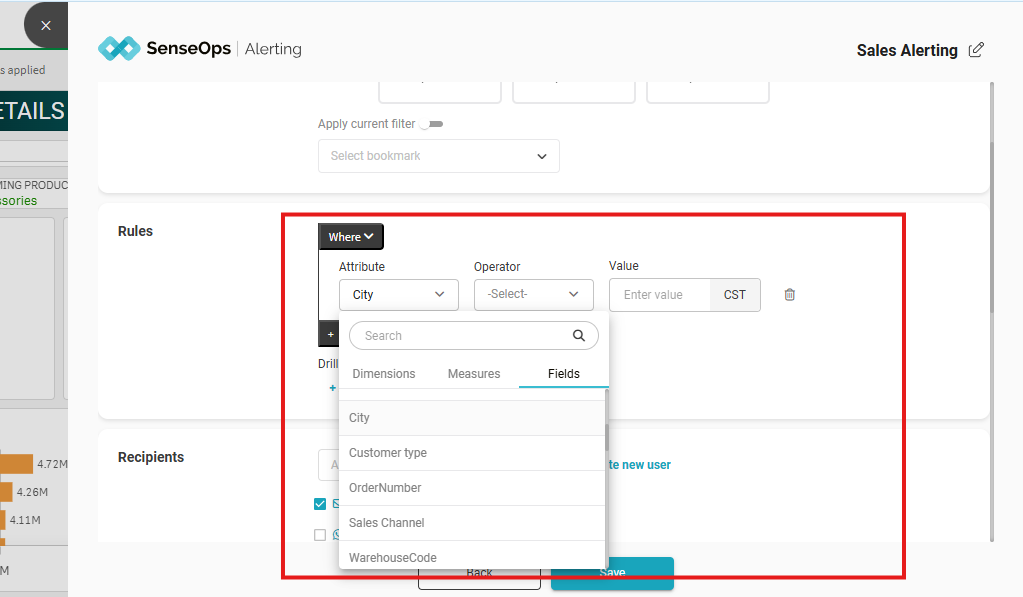Open the Where condition dropdown
The image size is (1023, 597).
click(x=351, y=237)
